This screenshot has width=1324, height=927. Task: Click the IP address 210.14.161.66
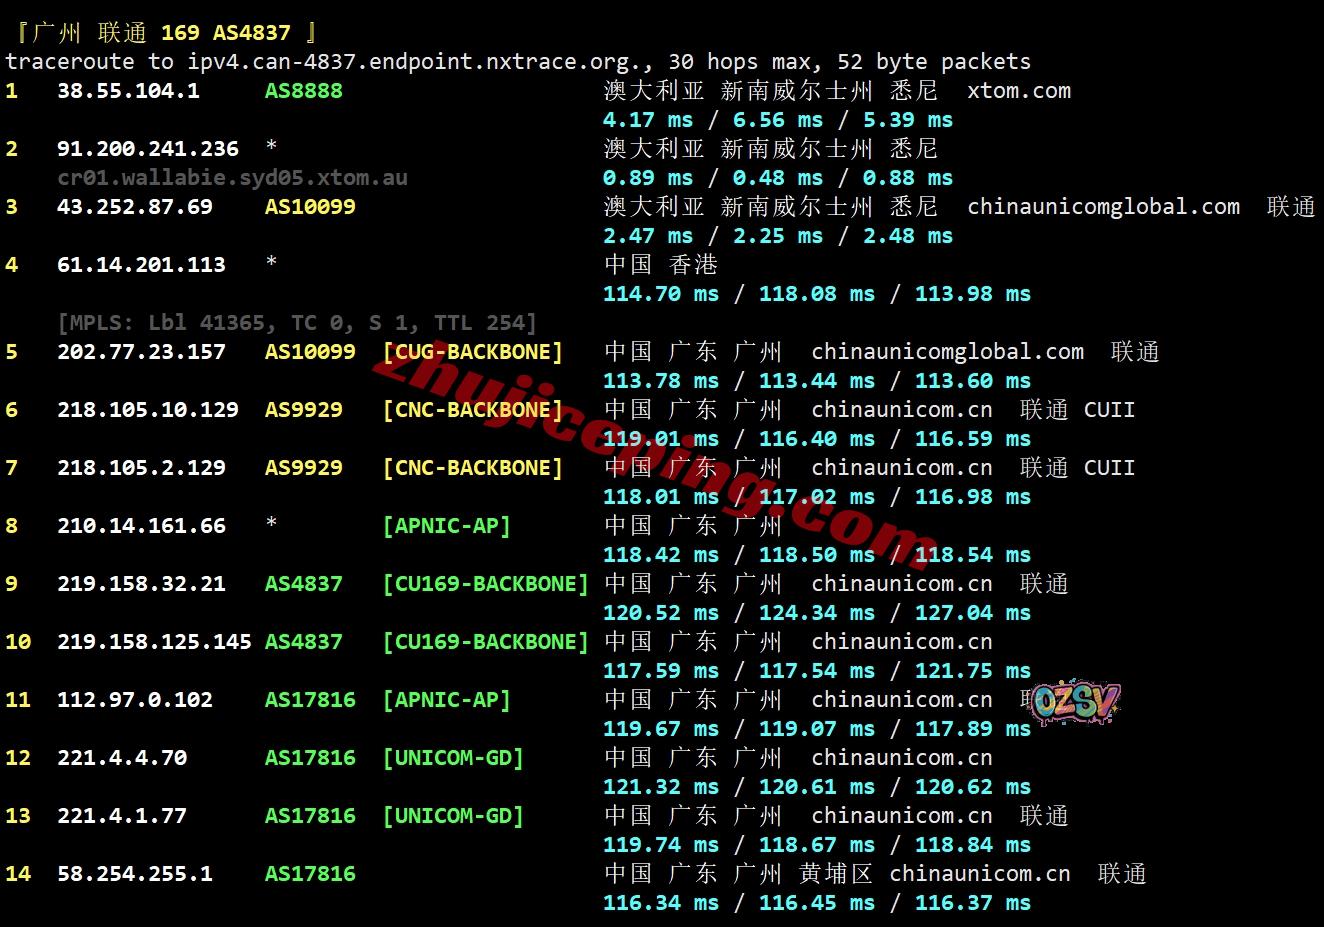click(141, 526)
